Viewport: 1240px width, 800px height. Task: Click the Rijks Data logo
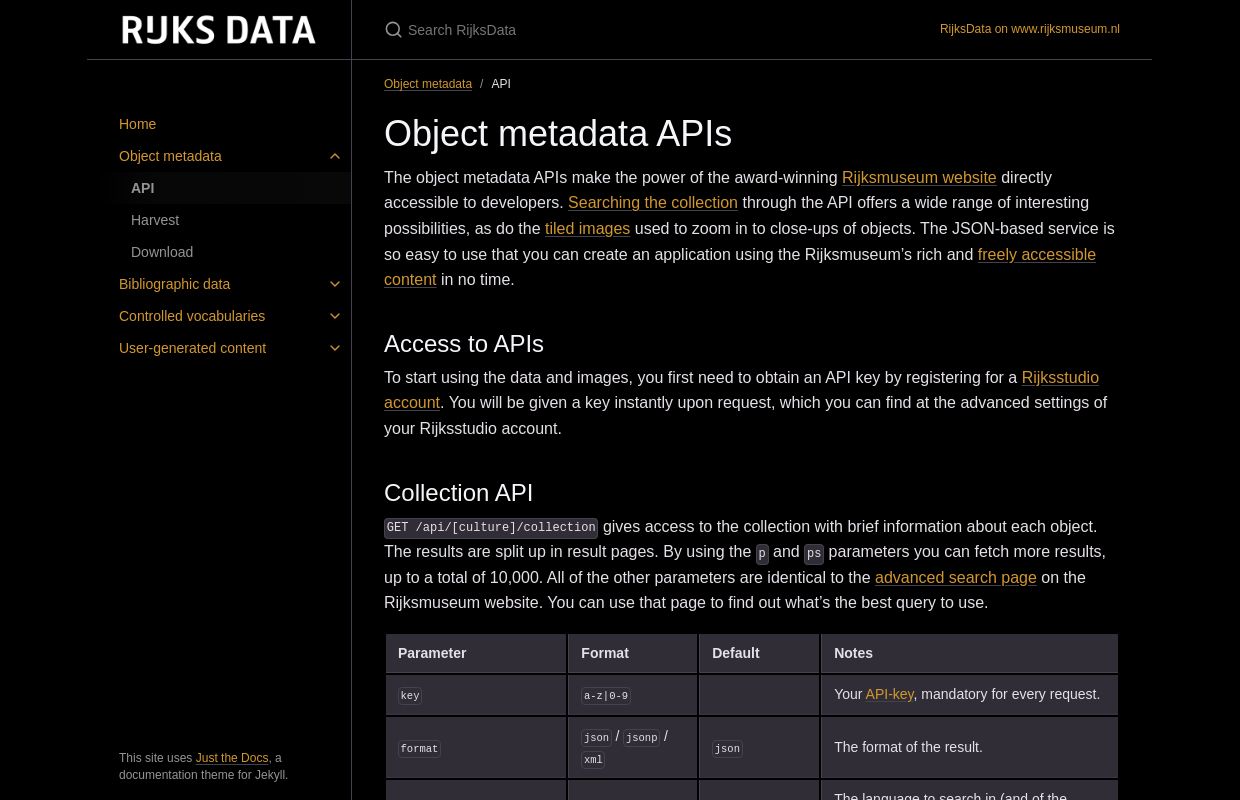coord(219,30)
